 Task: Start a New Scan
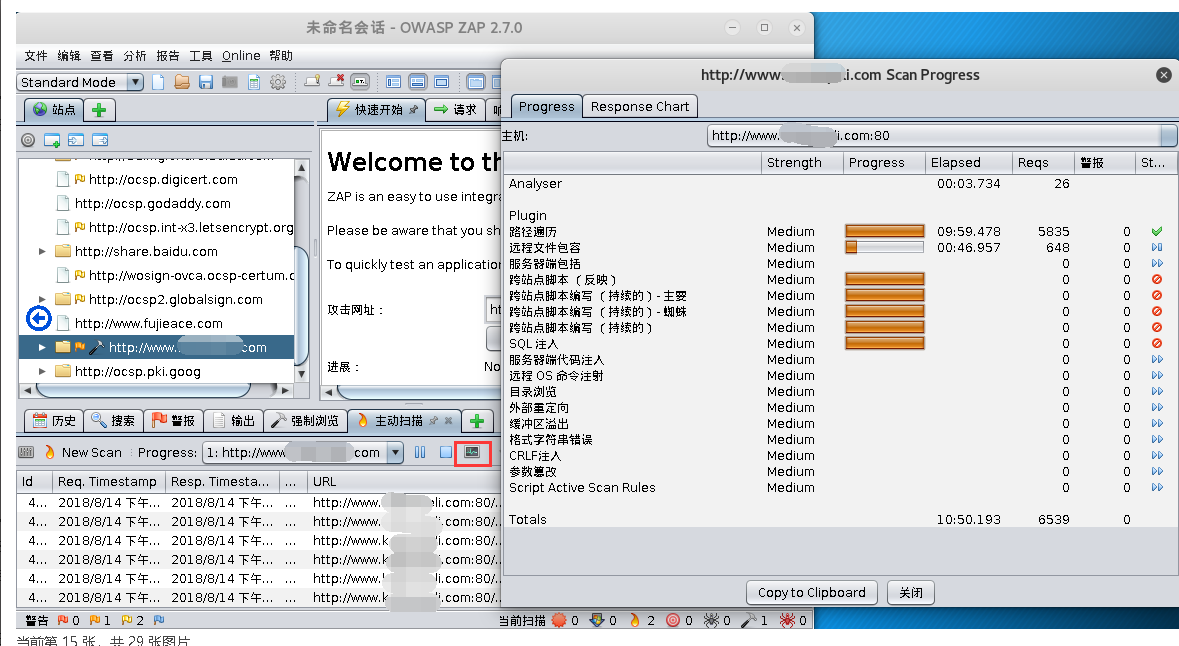(83, 453)
